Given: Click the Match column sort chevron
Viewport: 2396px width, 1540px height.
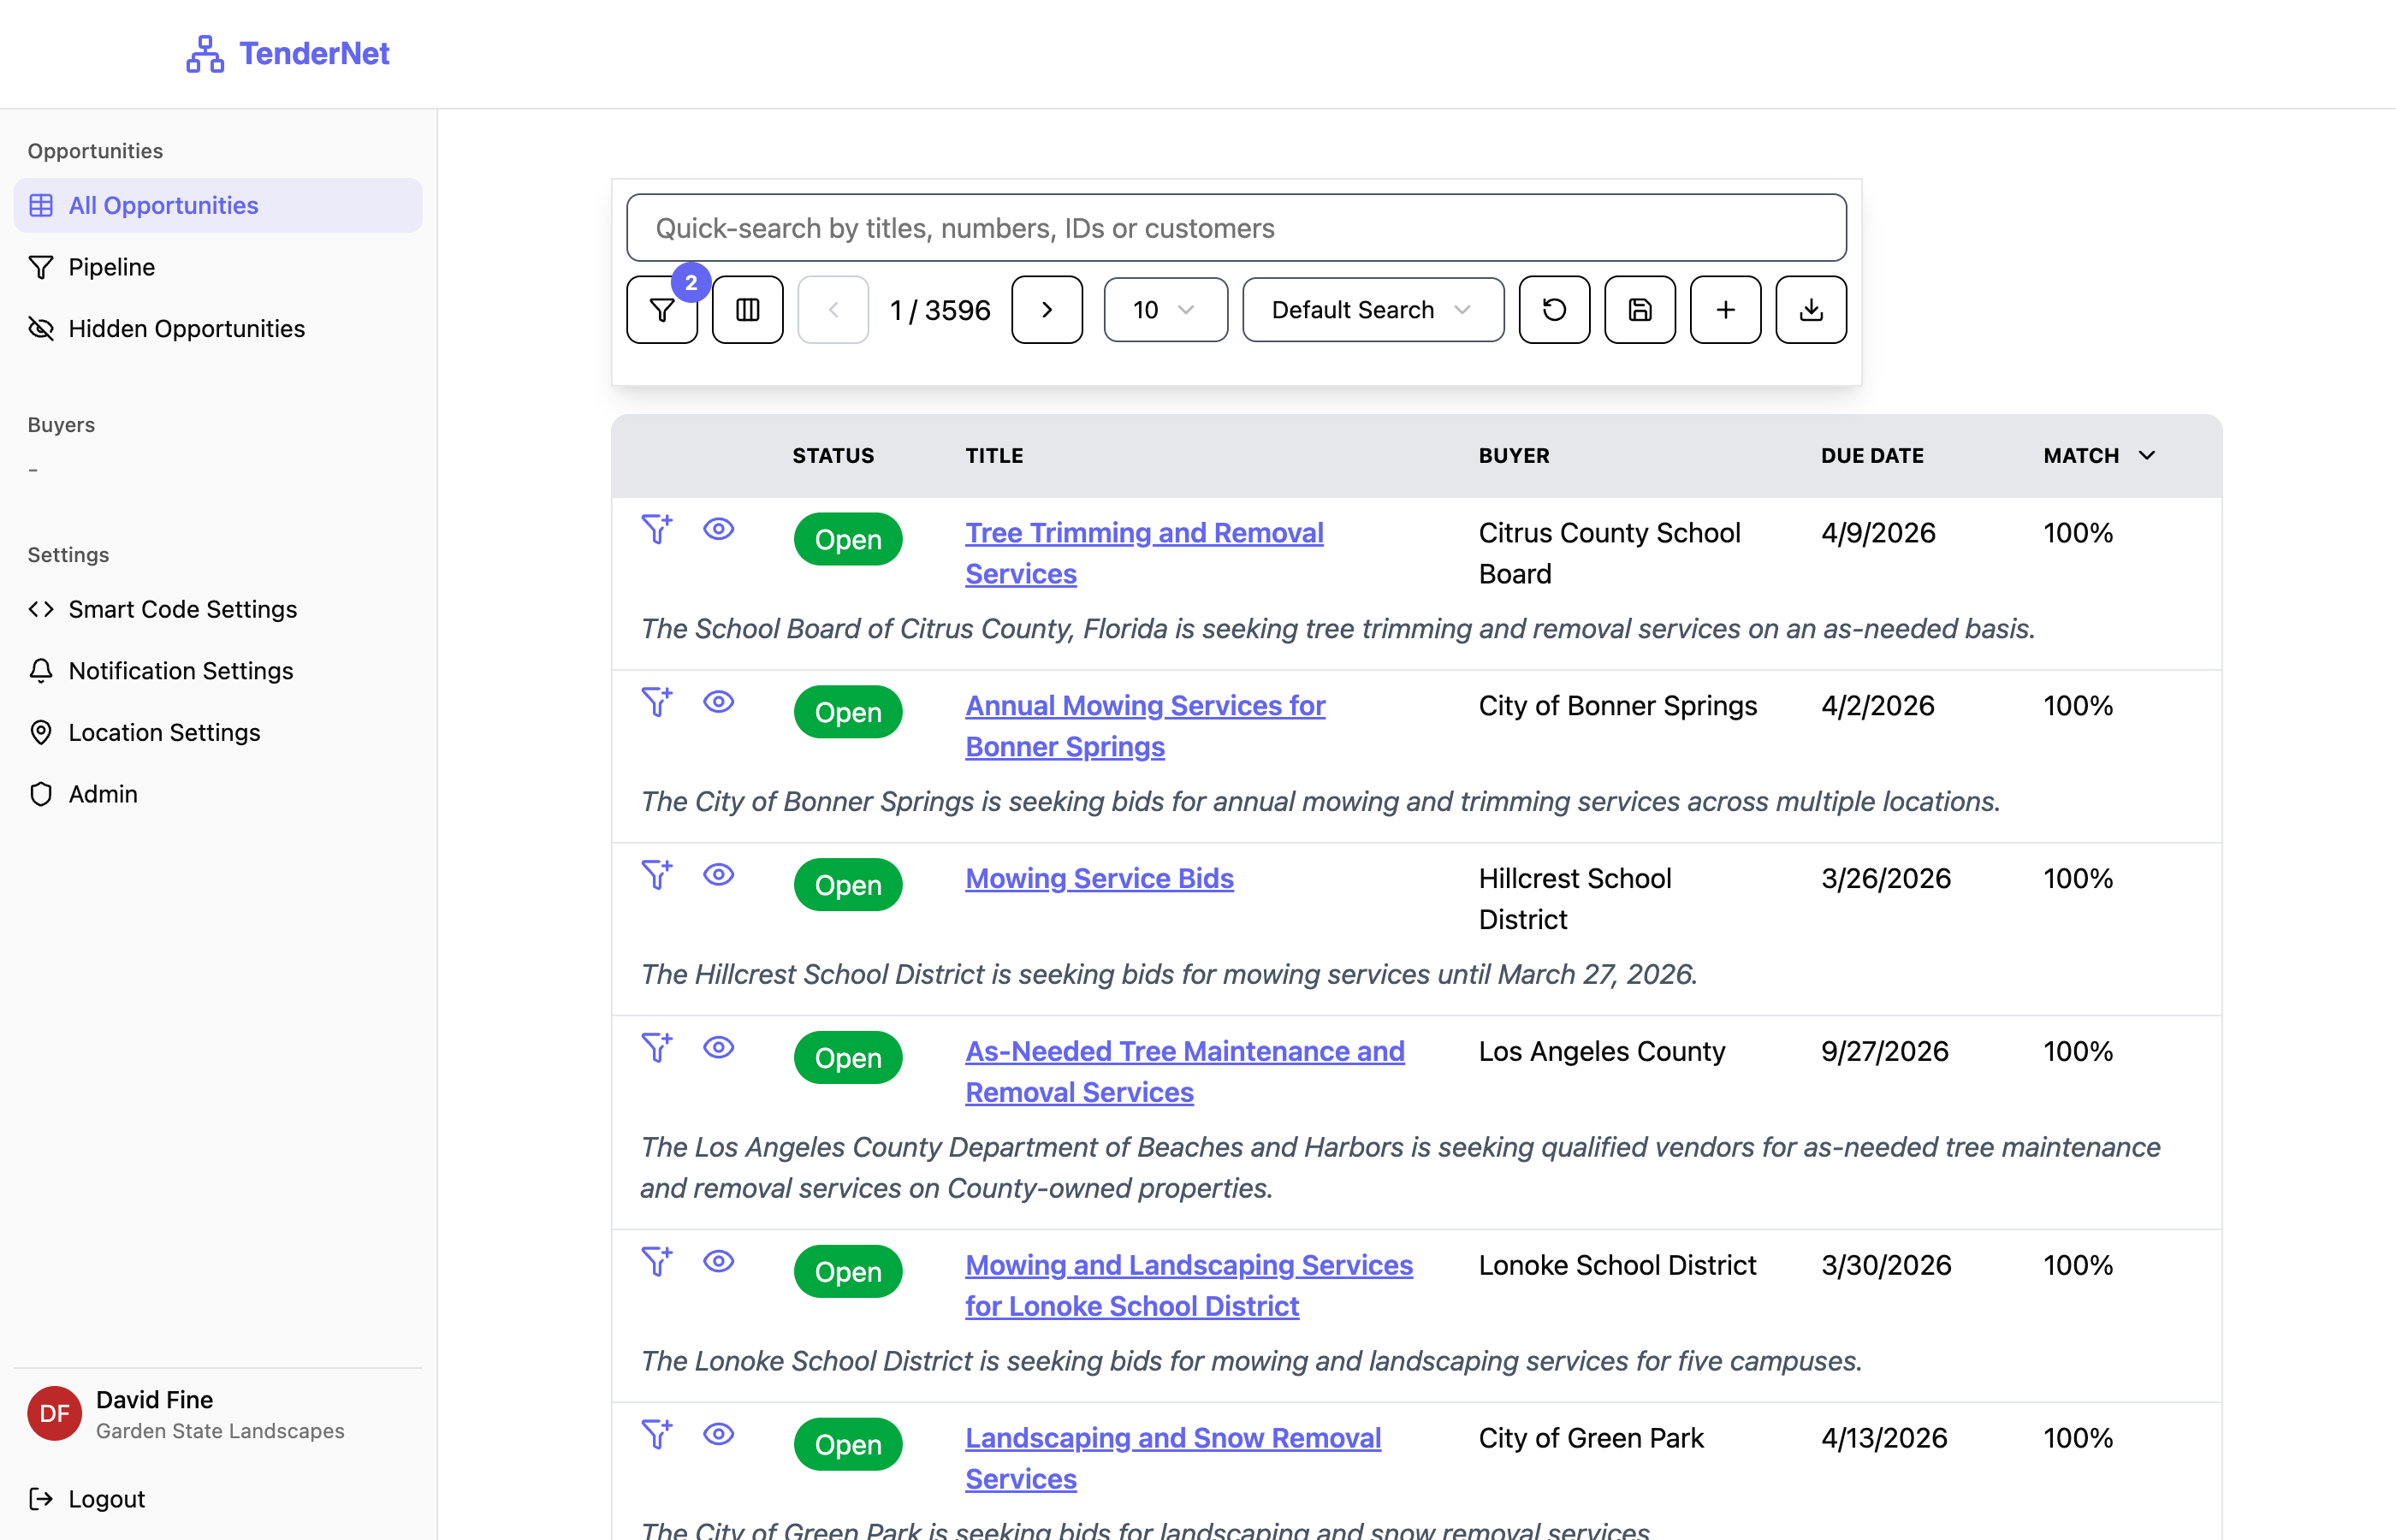Looking at the screenshot, I should 2146,456.
